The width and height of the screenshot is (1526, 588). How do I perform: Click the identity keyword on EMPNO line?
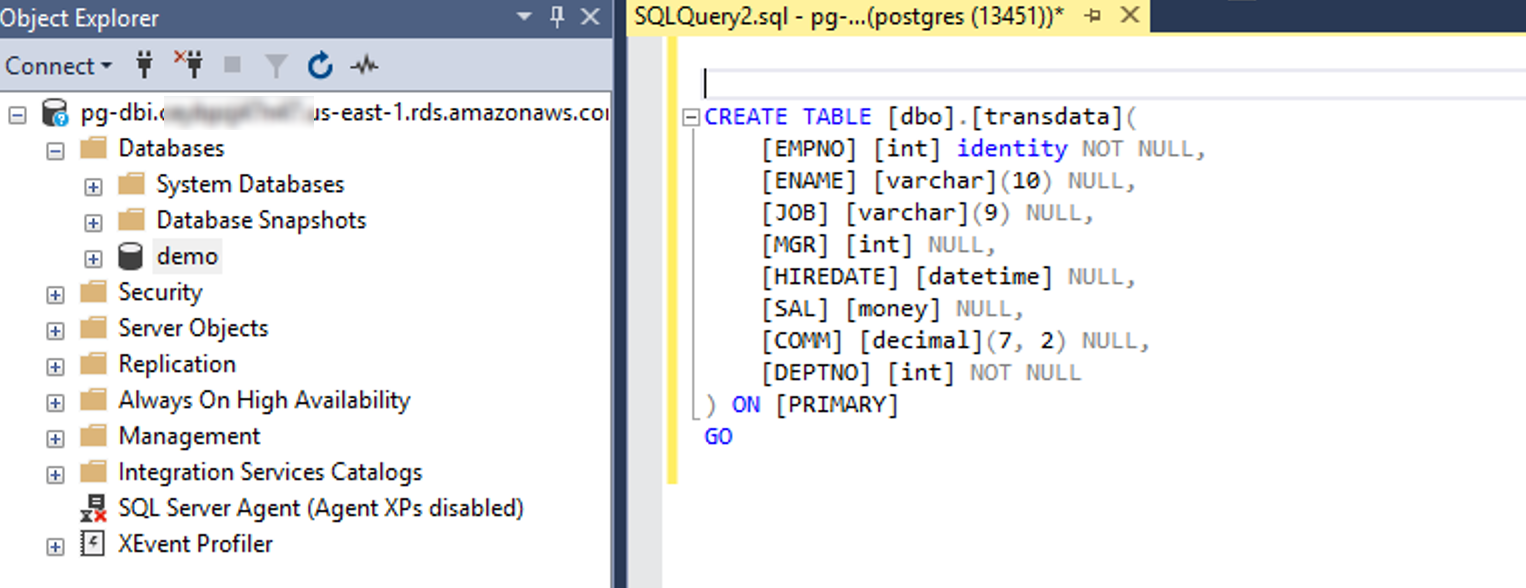[x=1012, y=149]
